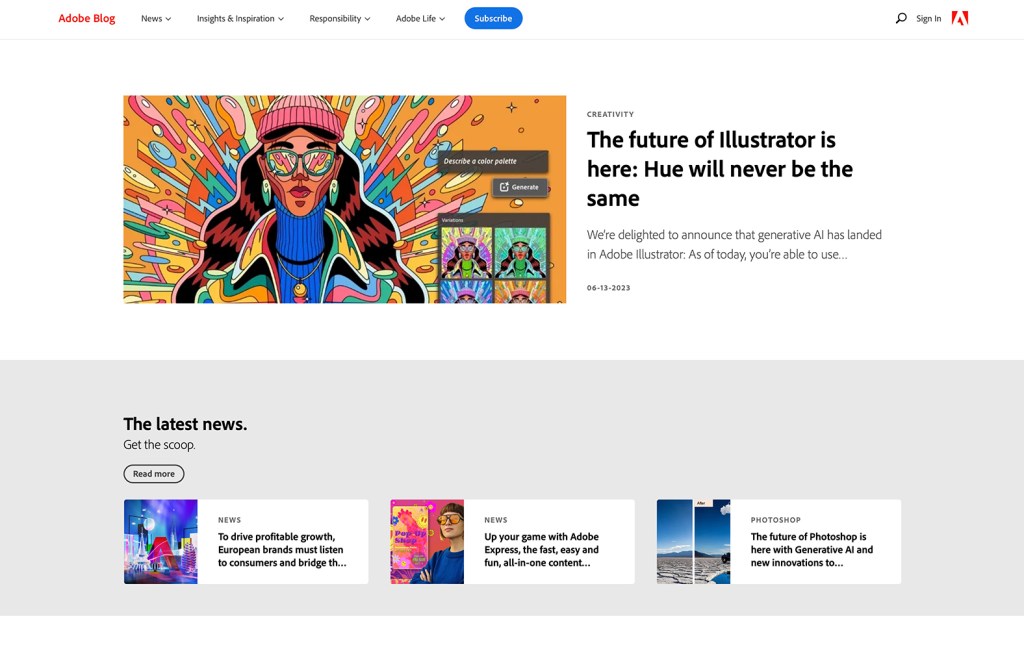Click the CREATIVITY category label
This screenshot has width=1024, height=647.
pyautogui.click(x=610, y=114)
